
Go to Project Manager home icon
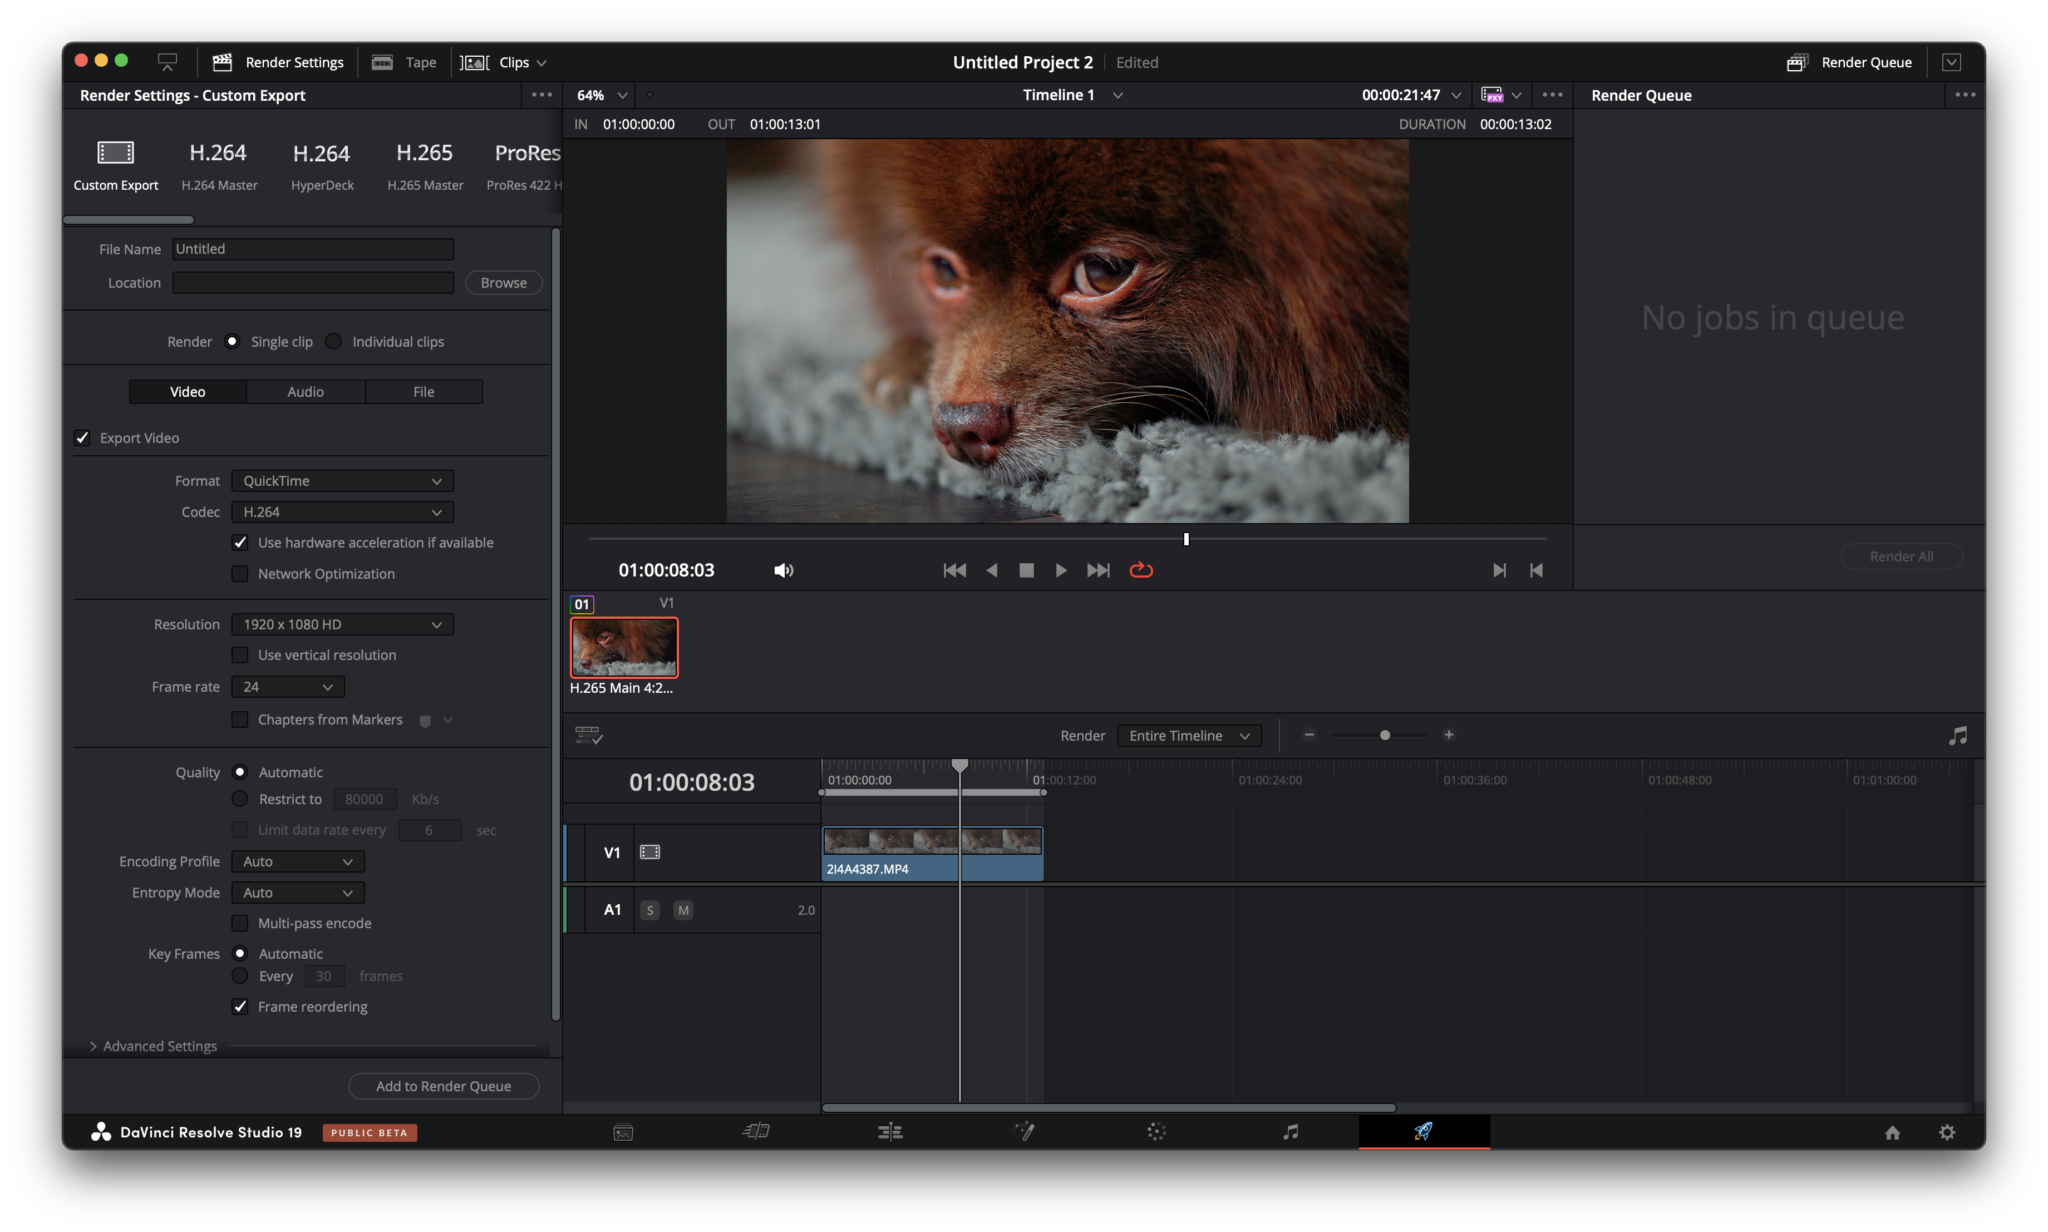(1892, 1132)
